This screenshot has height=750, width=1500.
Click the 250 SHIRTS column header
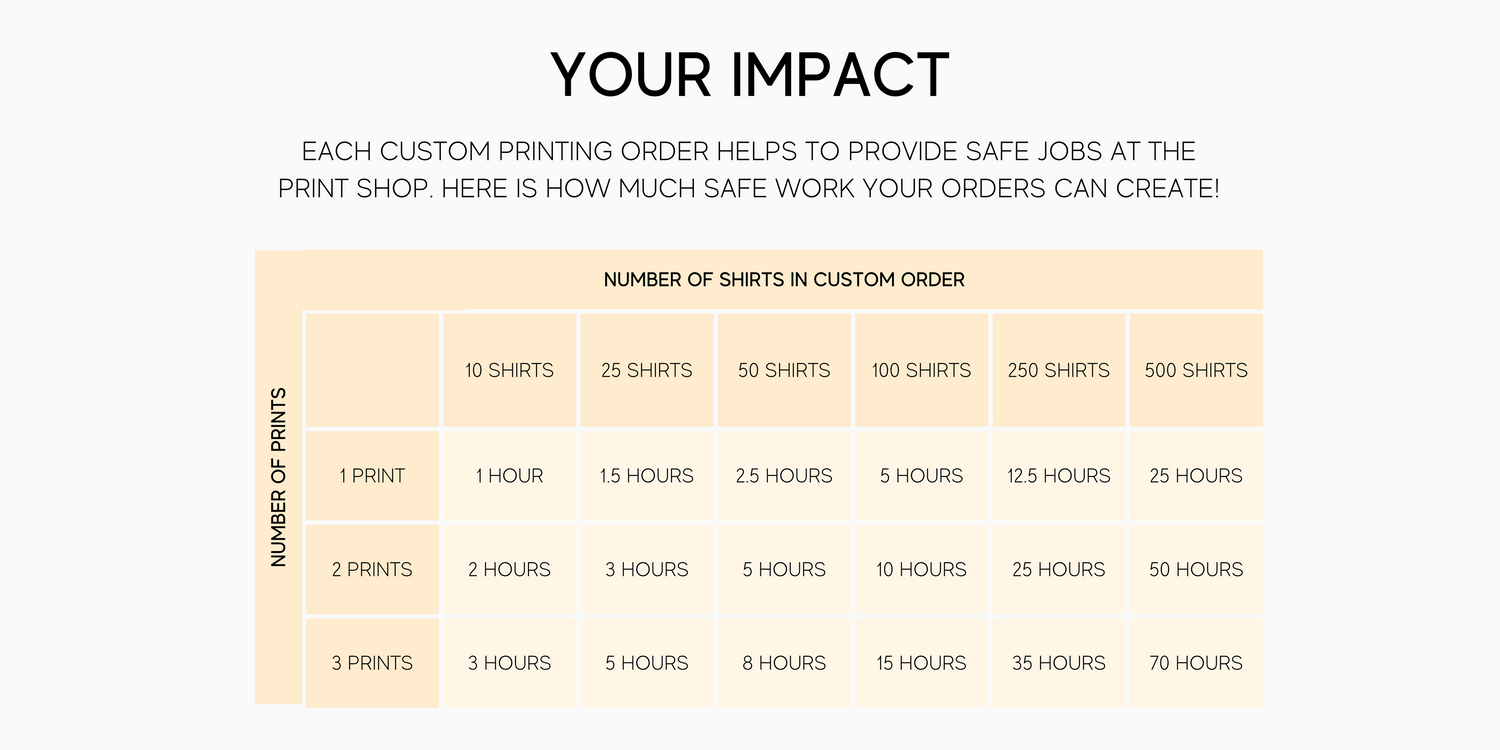[1059, 370]
